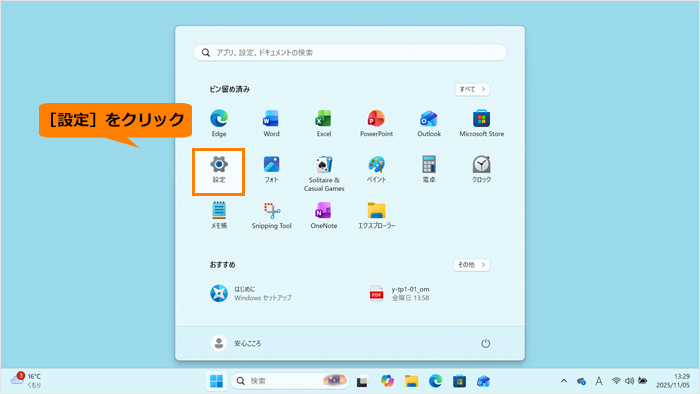Open Excel from the Start menu
The image size is (700, 394).
pos(324,123)
